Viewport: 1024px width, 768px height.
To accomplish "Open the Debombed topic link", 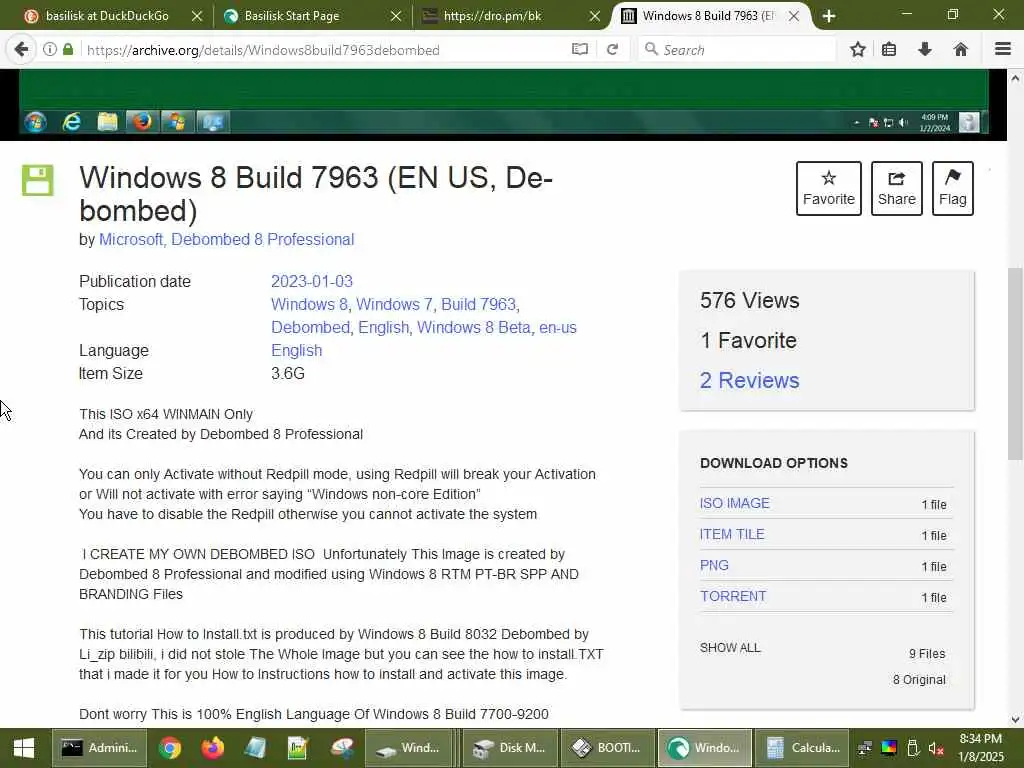I will point(310,327).
